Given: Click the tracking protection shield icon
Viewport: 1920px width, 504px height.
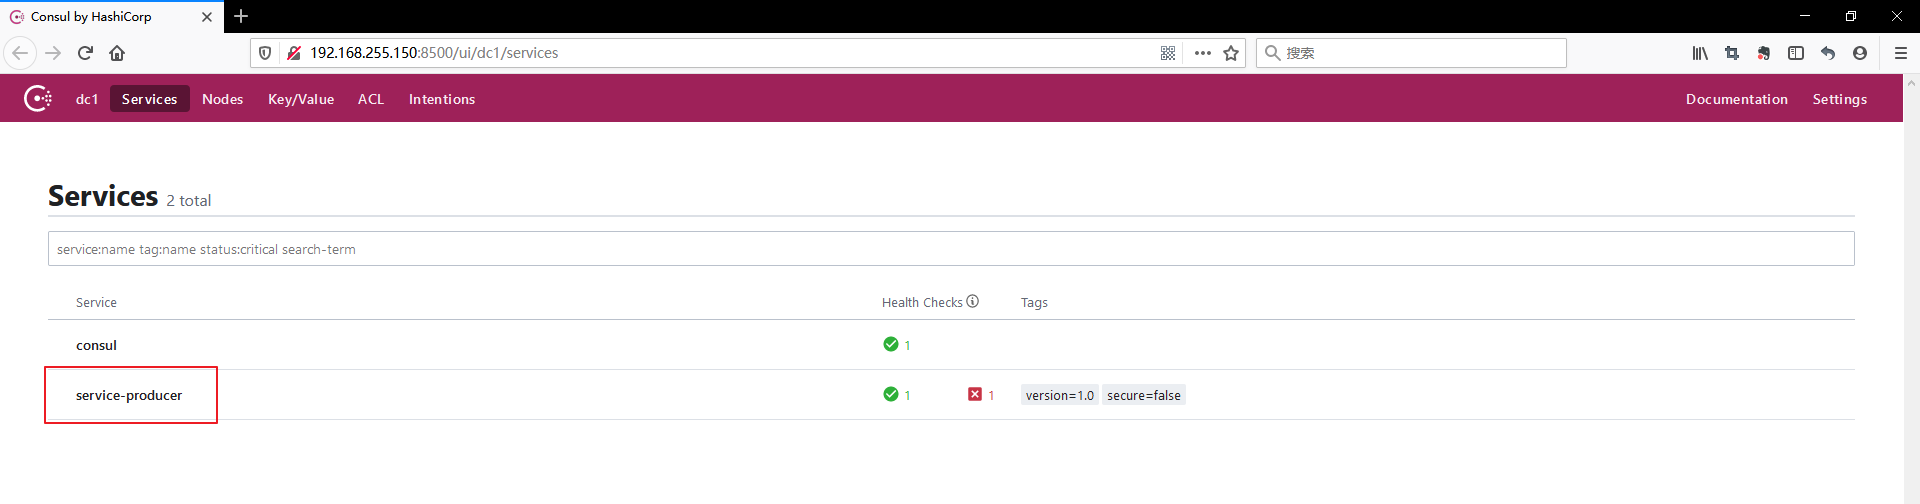Looking at the screenshot, I should click(x=265, y=53).
